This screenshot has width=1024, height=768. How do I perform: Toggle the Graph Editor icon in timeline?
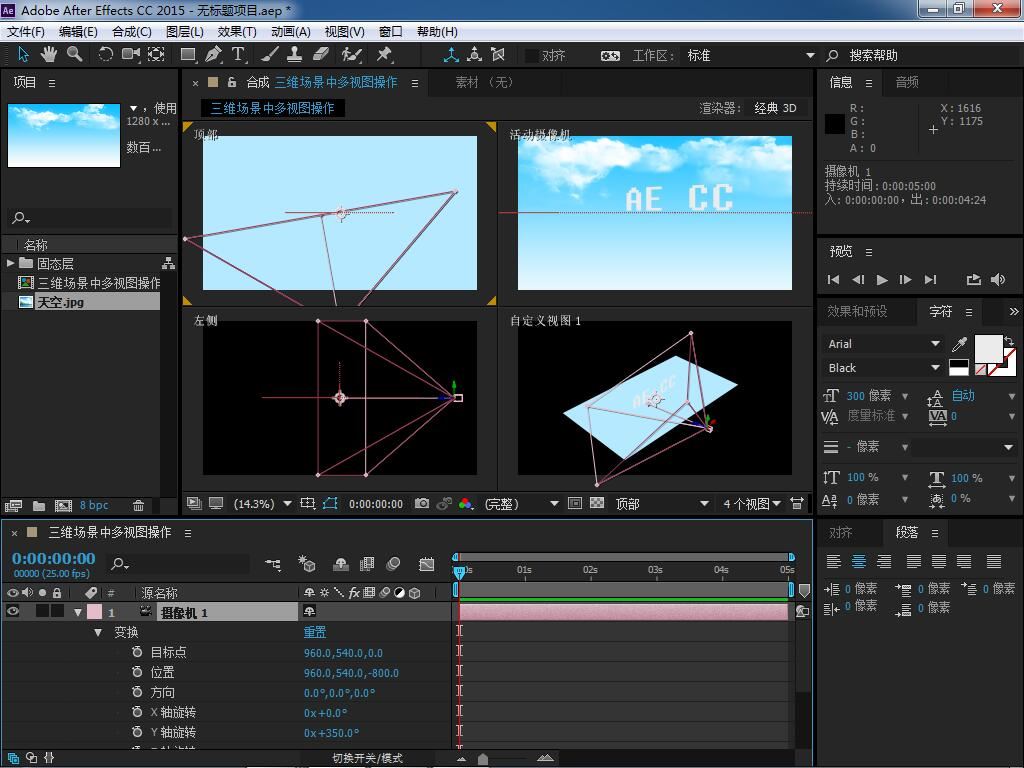pos(426,564)
